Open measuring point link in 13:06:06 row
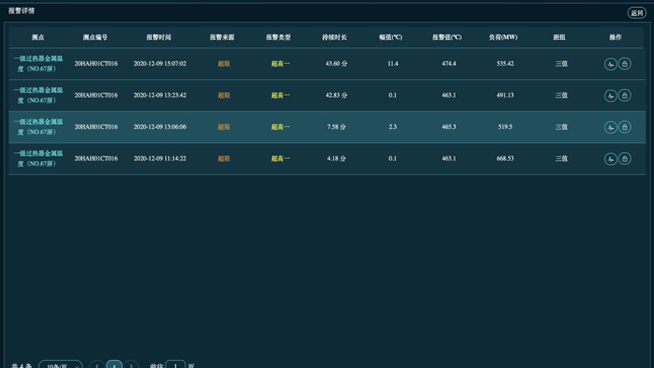Image resolution: width=654 pixels, height=368 pixels. coord(38,127)
